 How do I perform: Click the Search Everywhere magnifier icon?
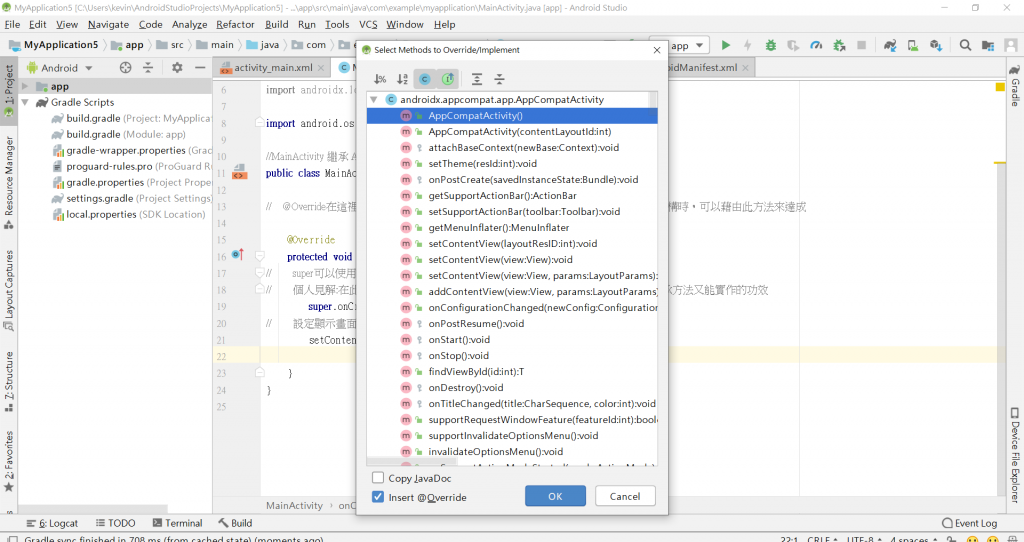pyautogui.click(x=965, y=46)
